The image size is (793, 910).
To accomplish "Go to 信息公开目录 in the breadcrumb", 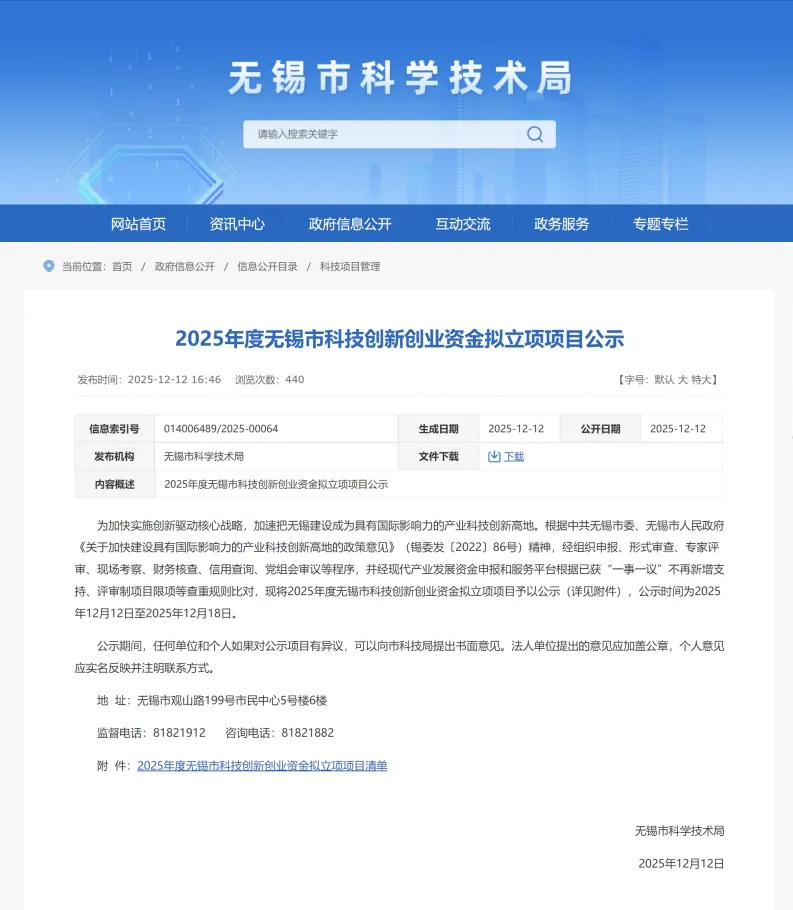I will point(267,267).
